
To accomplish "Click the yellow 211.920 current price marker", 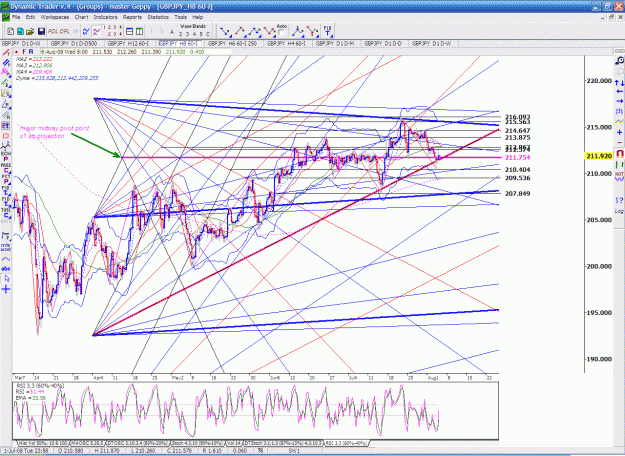I will tap(598, 156).
